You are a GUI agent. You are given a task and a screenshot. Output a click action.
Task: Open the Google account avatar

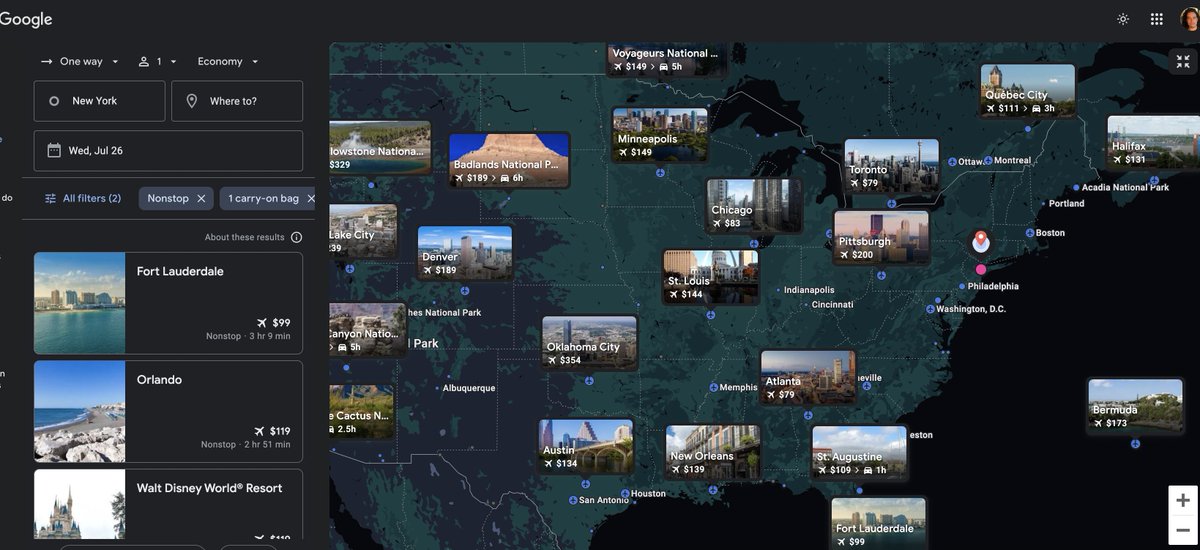point(1189,19)
